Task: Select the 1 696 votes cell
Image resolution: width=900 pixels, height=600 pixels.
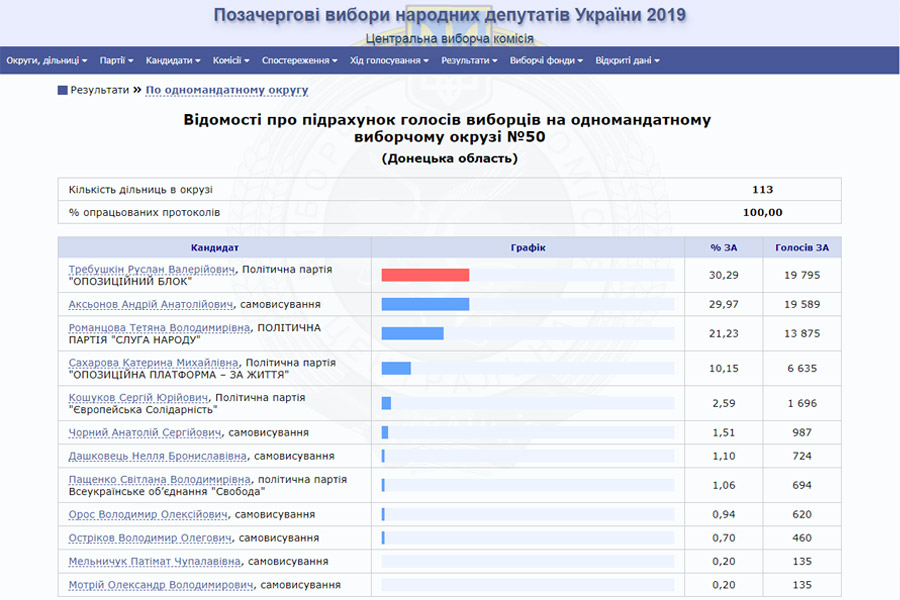Action: (802, 404)
